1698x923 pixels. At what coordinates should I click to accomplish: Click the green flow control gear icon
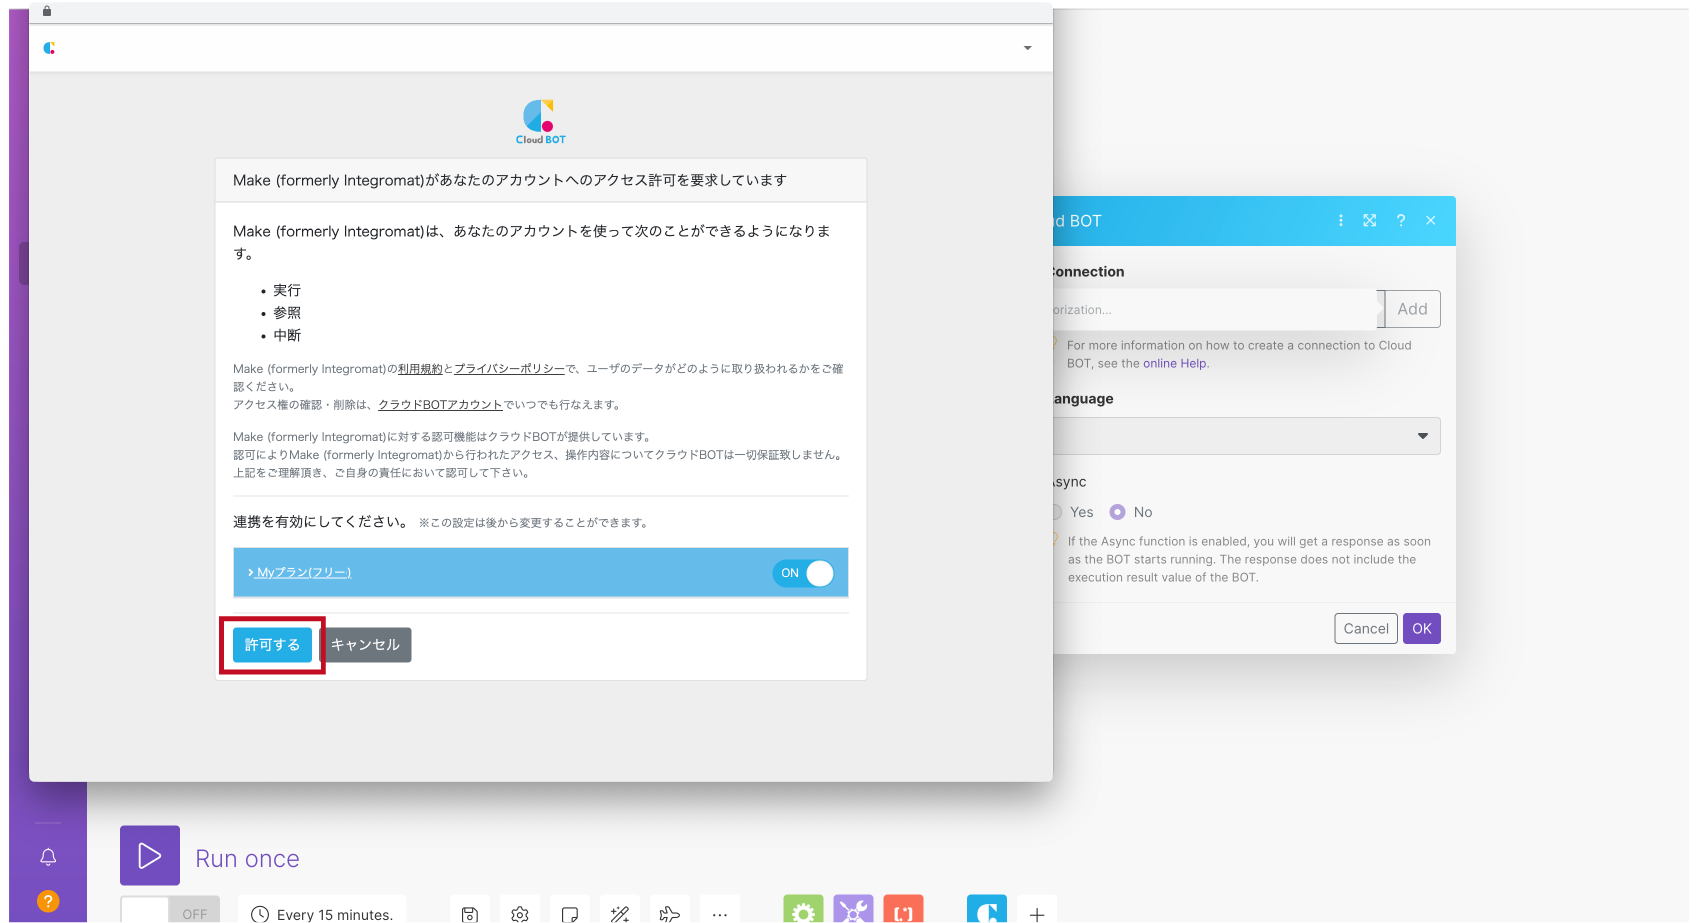coord(803,910)
